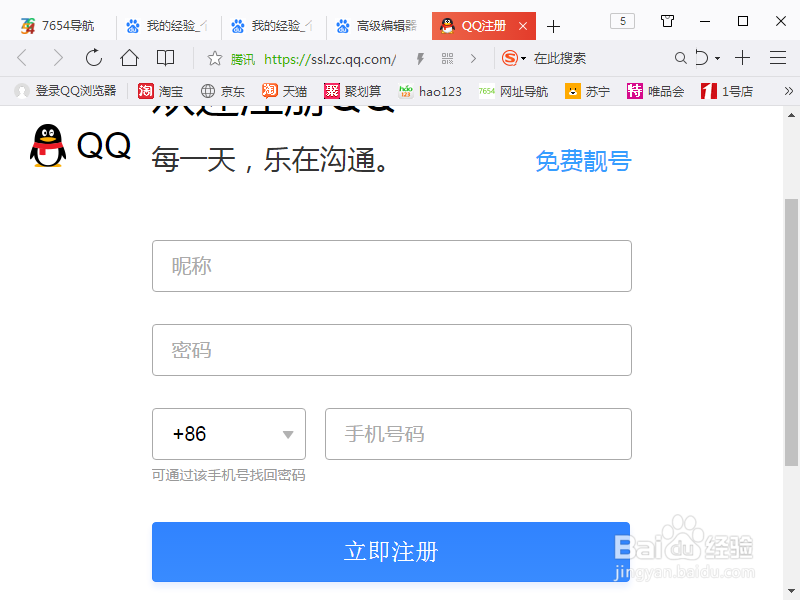Open the 唯品会 bookmark
Viewport: 800px width, 600px height.
656,91
